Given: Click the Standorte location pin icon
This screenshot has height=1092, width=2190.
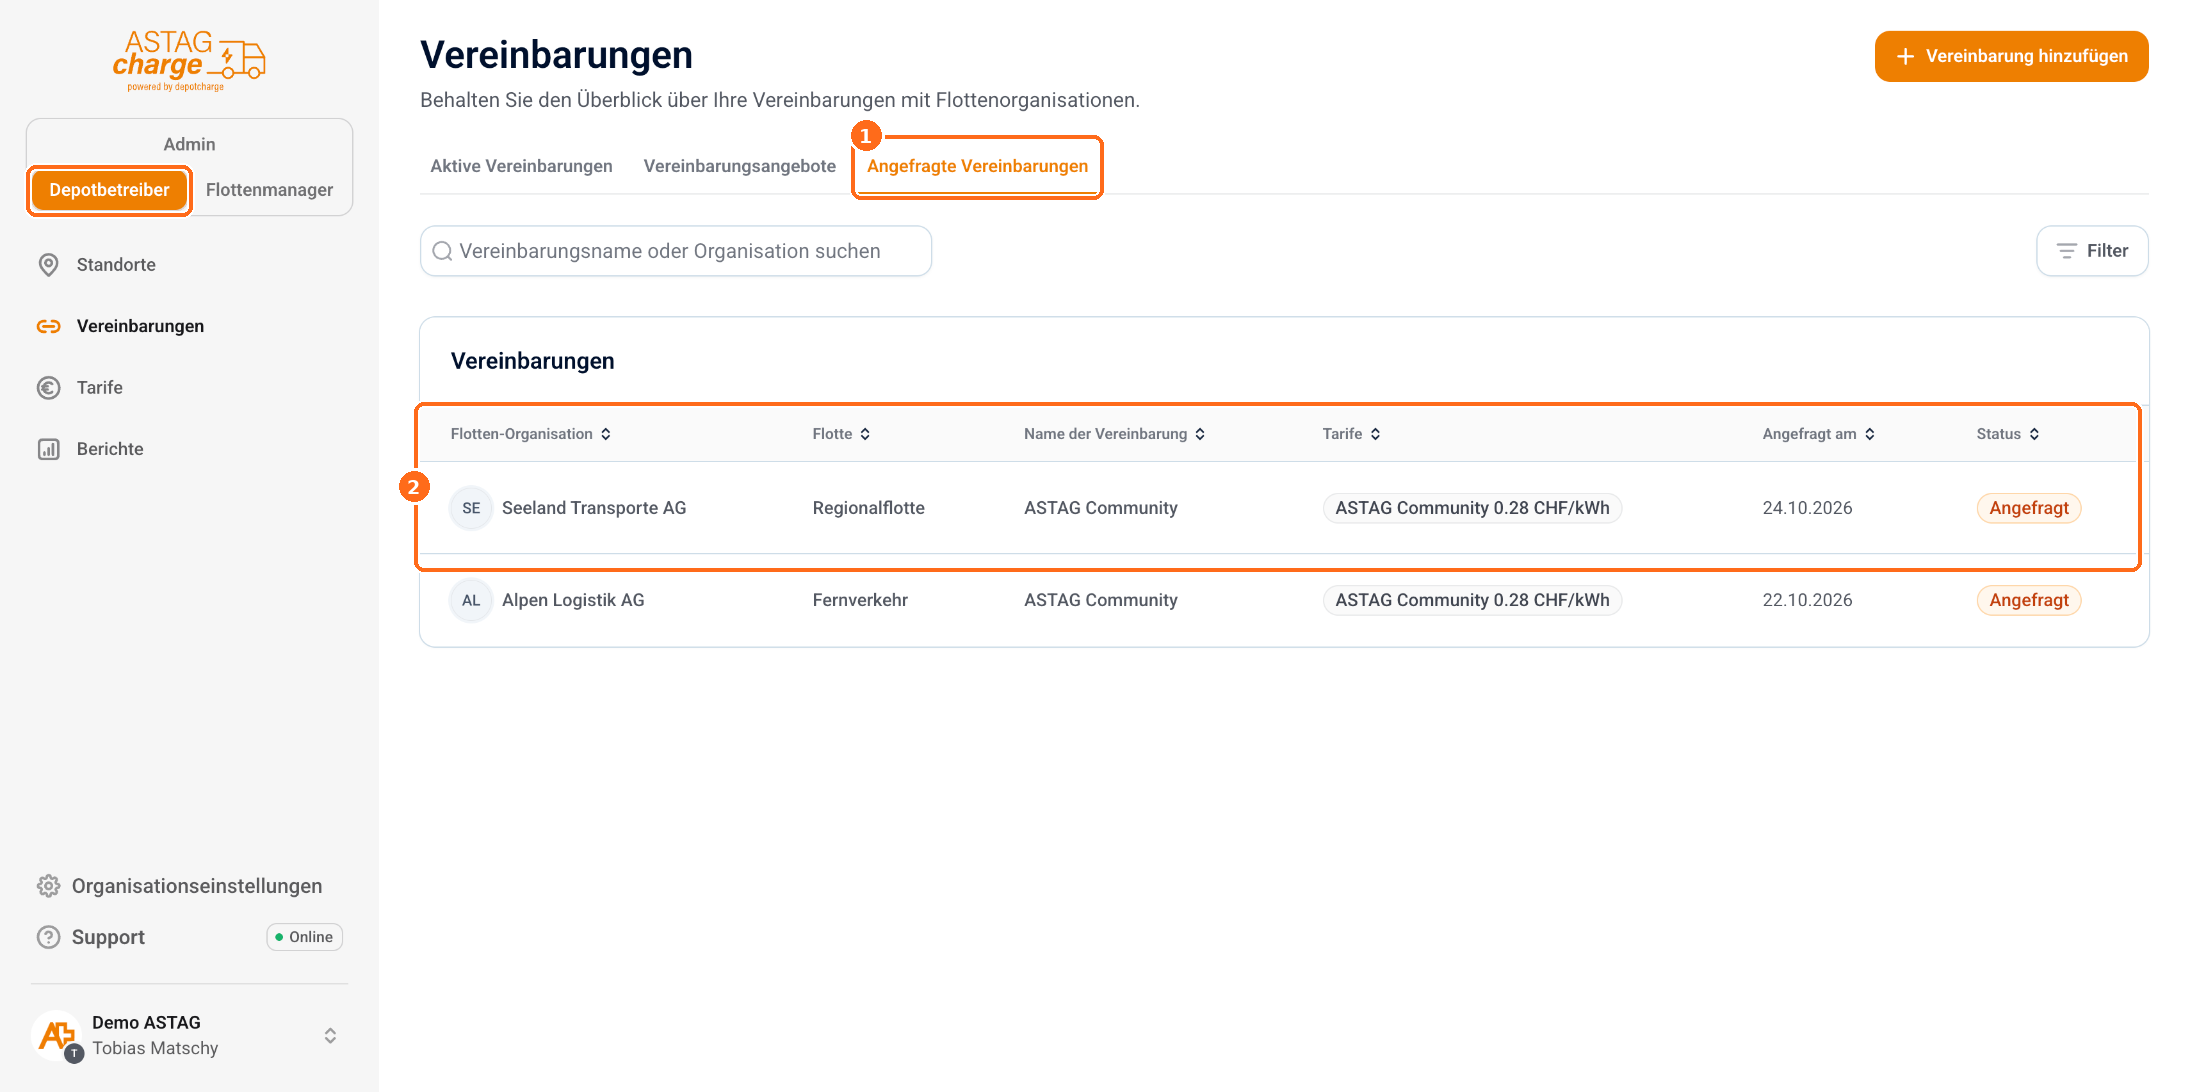Looking at the screenshot, I should (x=48, y=265).
